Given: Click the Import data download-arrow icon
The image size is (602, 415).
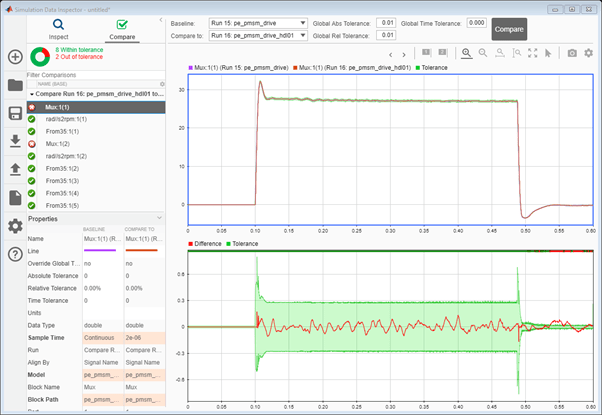Looking at the screenshot, I should 14,141.
